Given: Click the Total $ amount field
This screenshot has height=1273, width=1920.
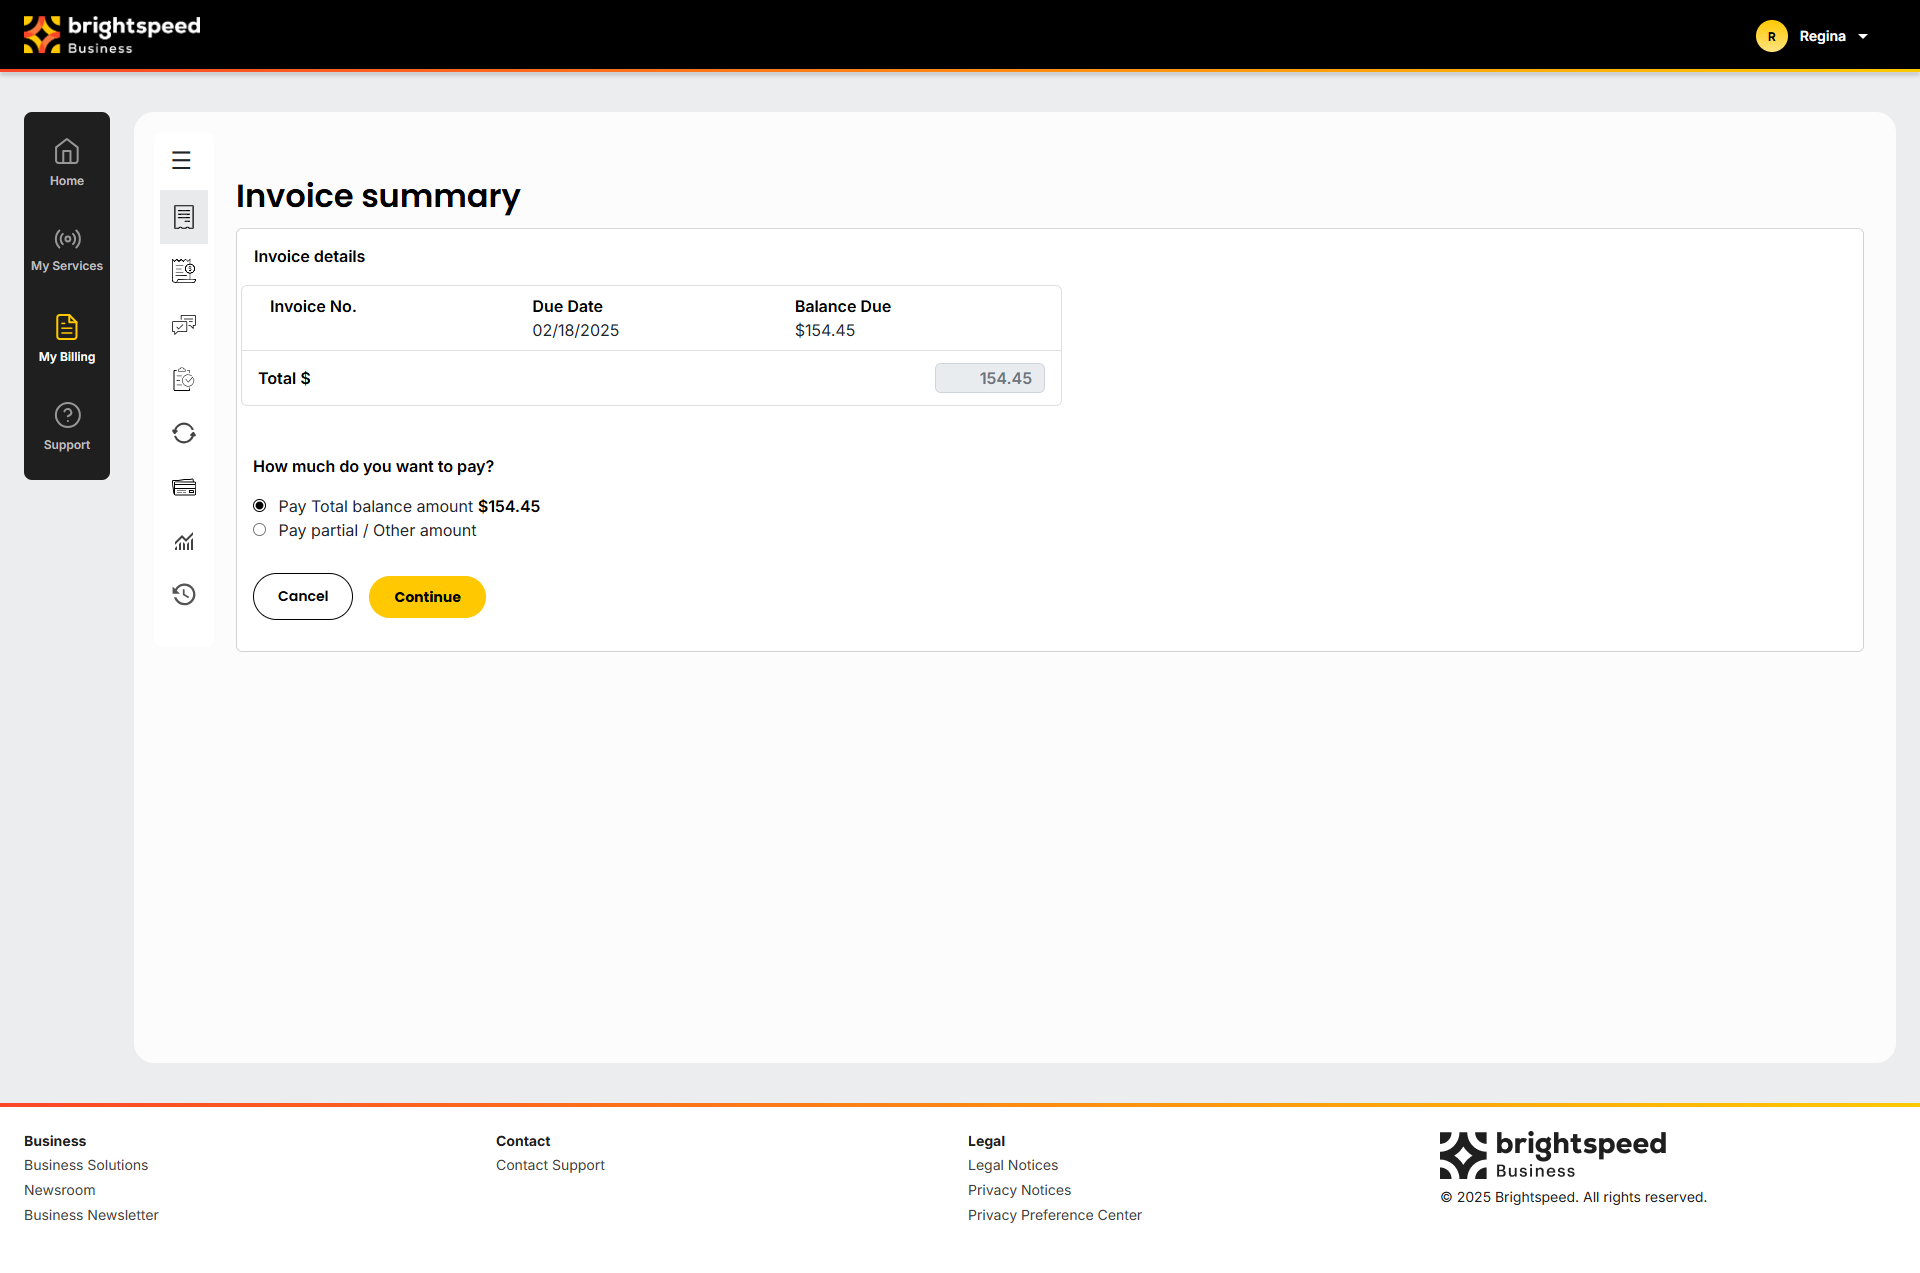Looking at the screenshot, I should point(989,378).
